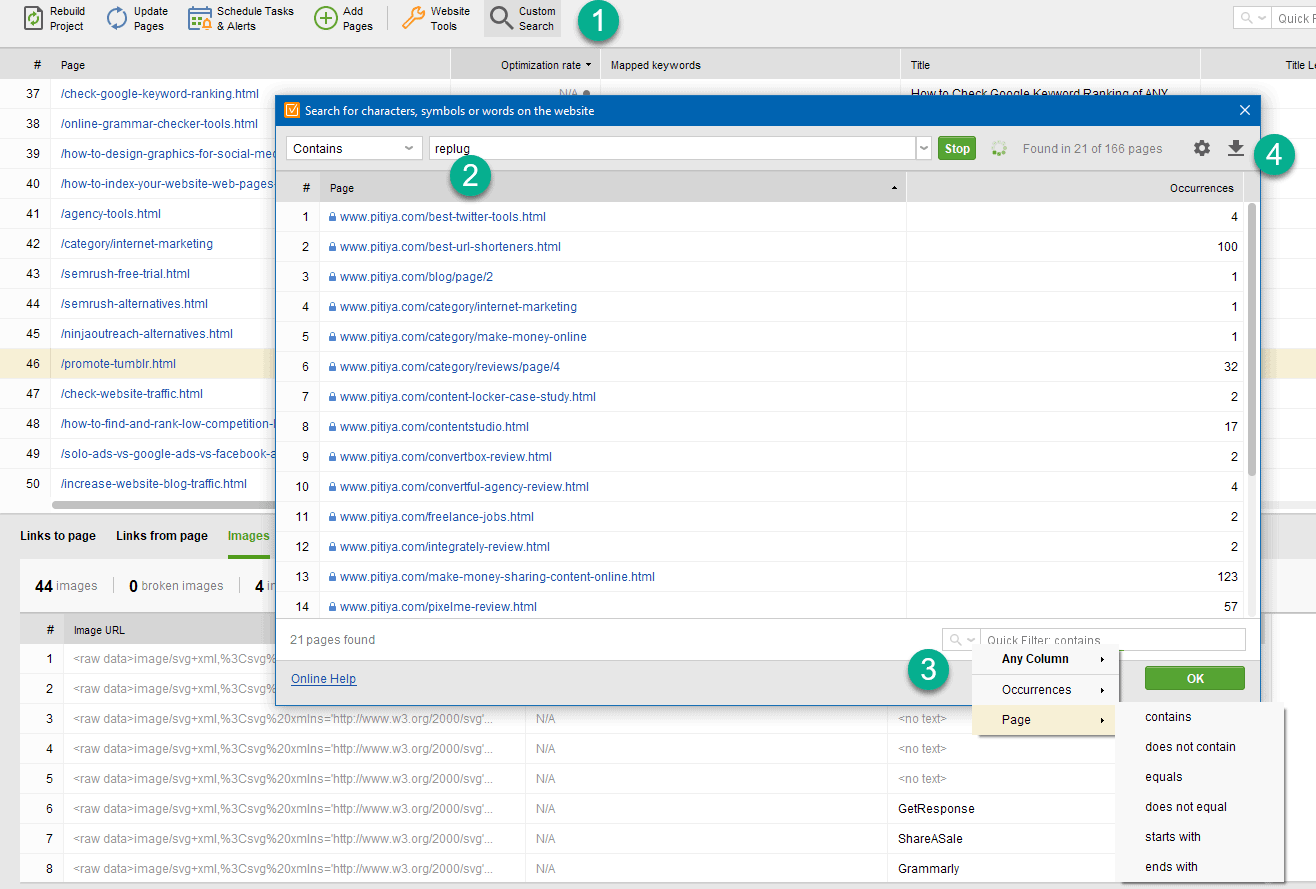1316x889 pixels.
Task: Click the Update Pages toolbar icon
Action: click(x=118, y=18)
